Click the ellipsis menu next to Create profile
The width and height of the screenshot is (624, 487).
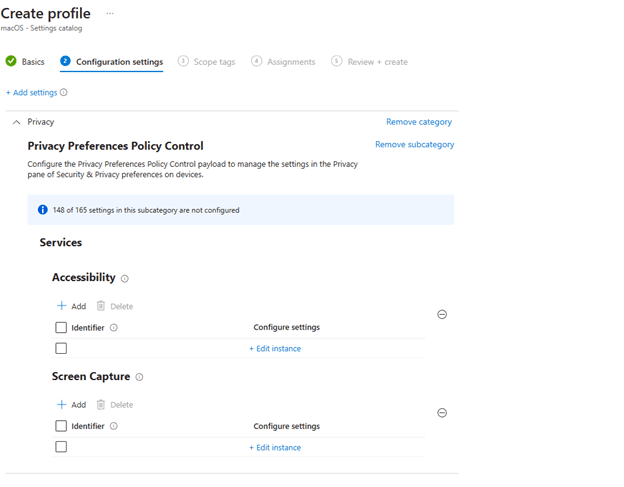(110, 14)
